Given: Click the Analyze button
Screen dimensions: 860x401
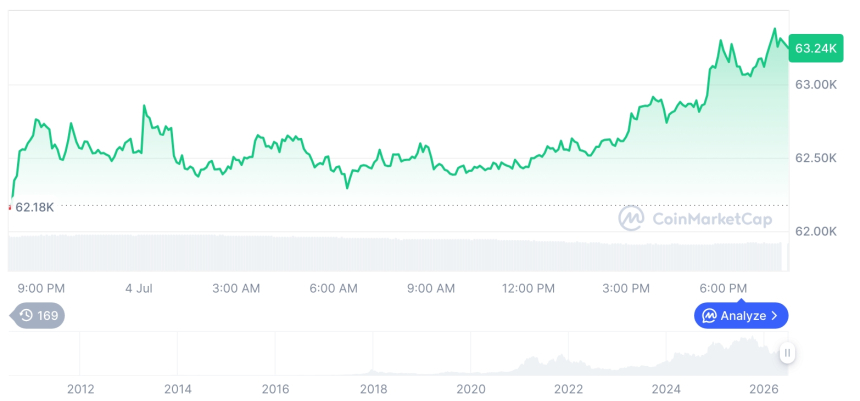Looking at the screenshot, I should (741, 315).
